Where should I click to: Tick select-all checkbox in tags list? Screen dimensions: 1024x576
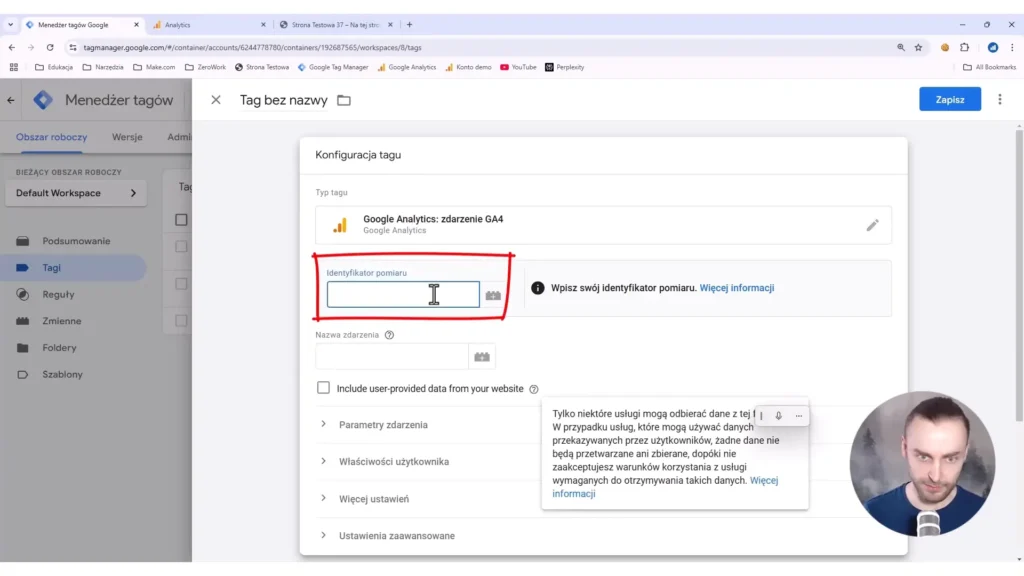181,220
